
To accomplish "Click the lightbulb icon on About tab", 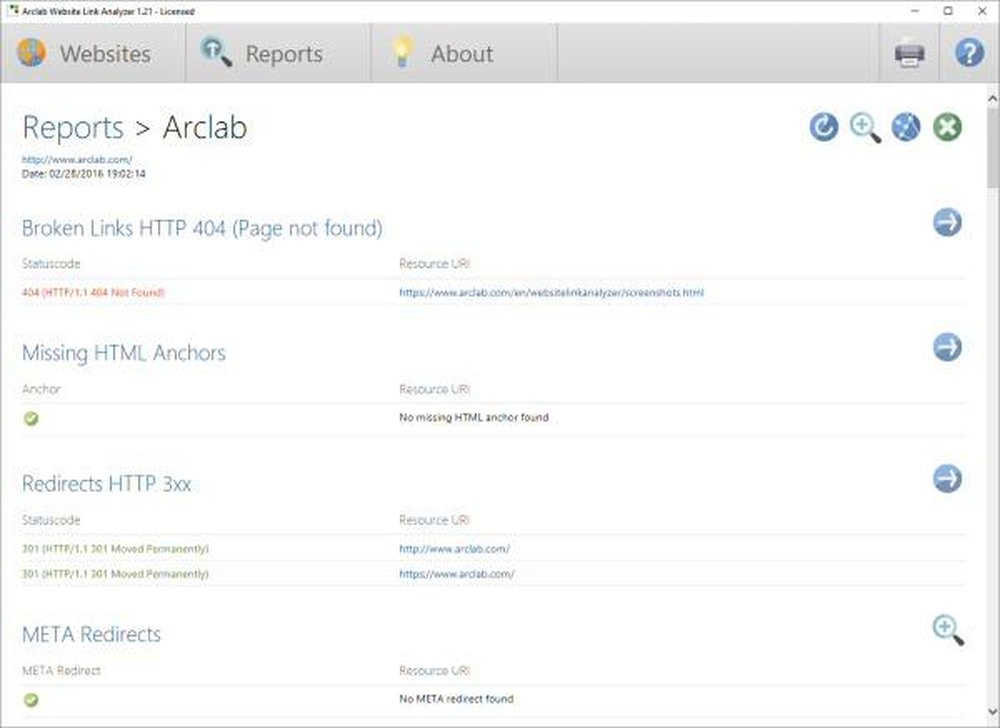I will point(402,52).
